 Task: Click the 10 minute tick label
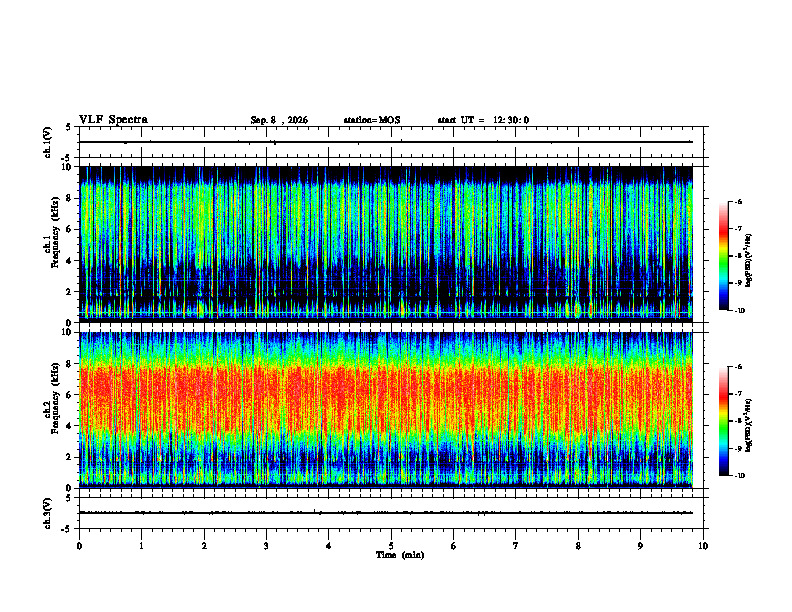click(x=703, y=546)
